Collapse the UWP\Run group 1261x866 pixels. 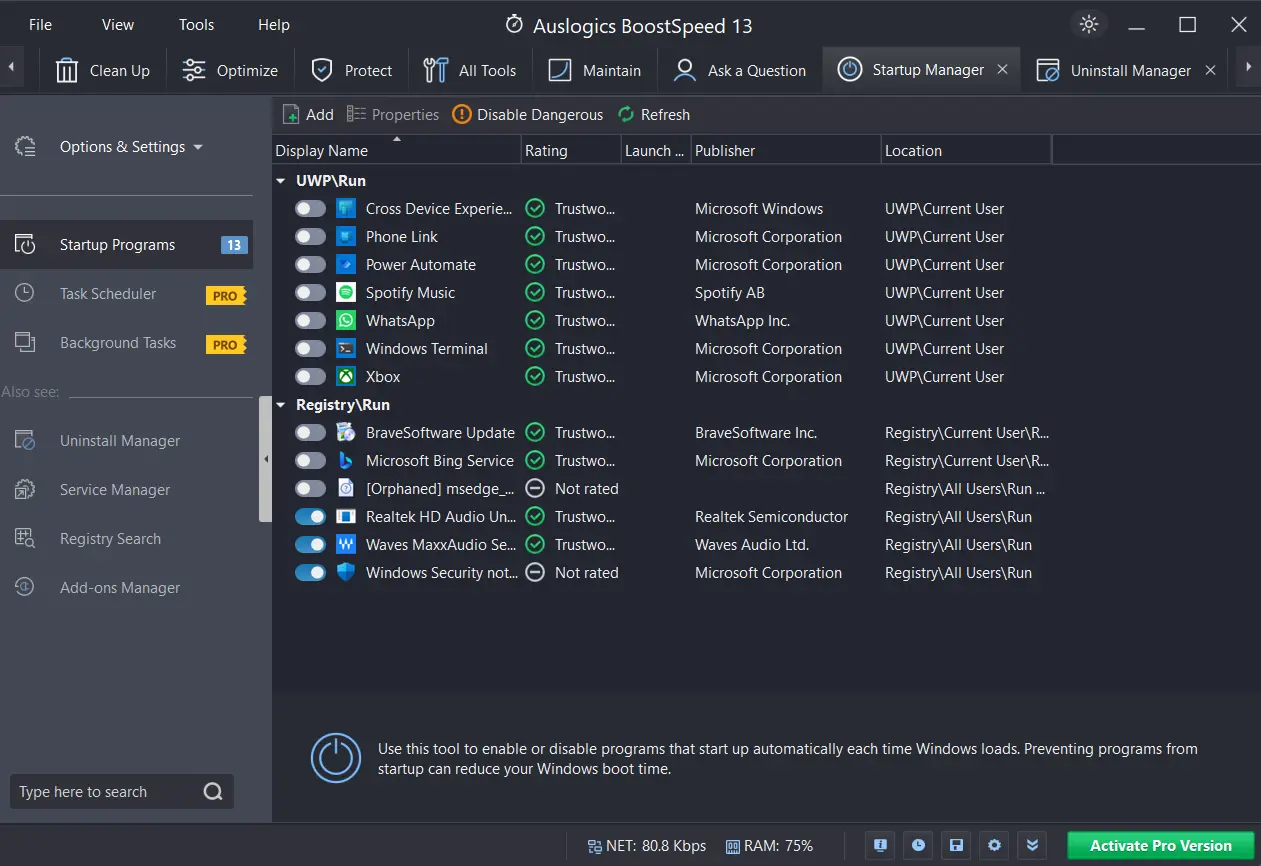point(280,181)
